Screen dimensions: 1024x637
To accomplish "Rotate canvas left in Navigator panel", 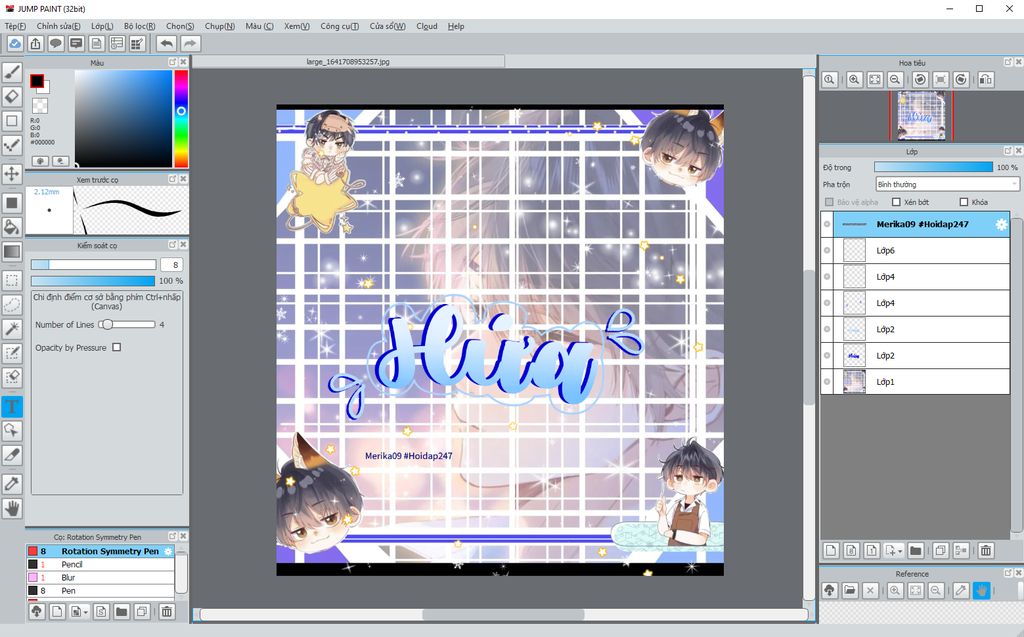I will [920, 80].
